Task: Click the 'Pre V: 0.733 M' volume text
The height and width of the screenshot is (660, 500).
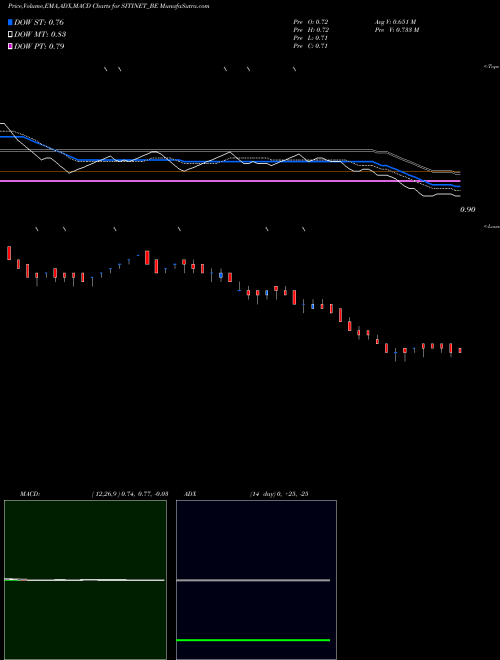Action: (x=397, y=30)
